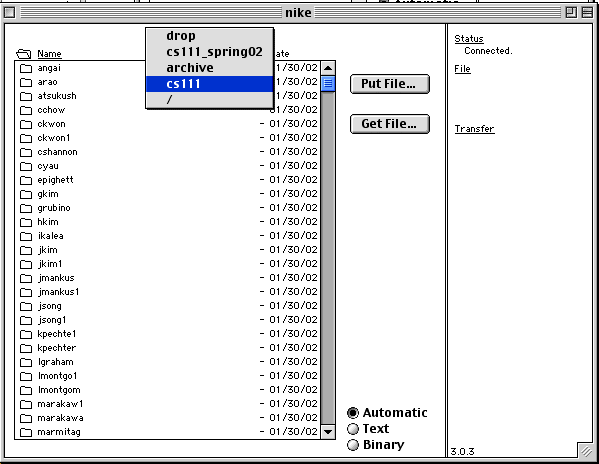Click the folder icon beside jsong1
Viewport: 599px width, 464px height.
point(26,320)
